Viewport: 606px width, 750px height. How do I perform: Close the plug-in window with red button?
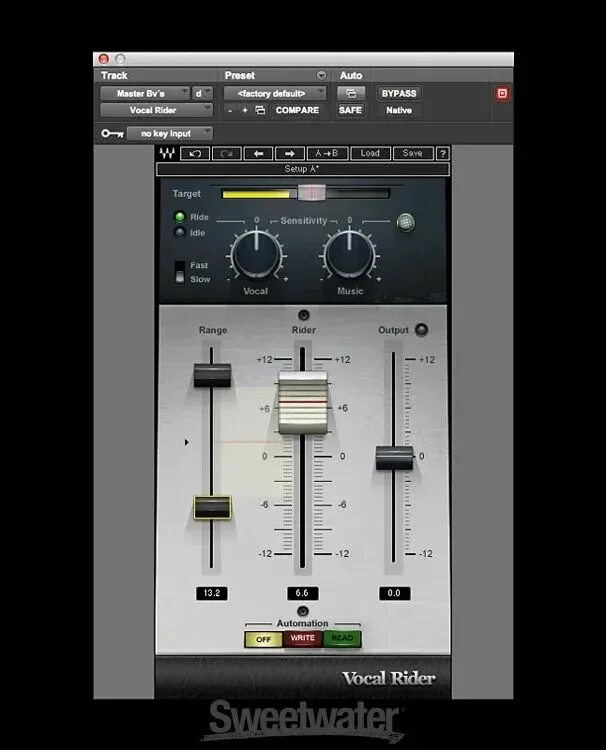(104, 59)
